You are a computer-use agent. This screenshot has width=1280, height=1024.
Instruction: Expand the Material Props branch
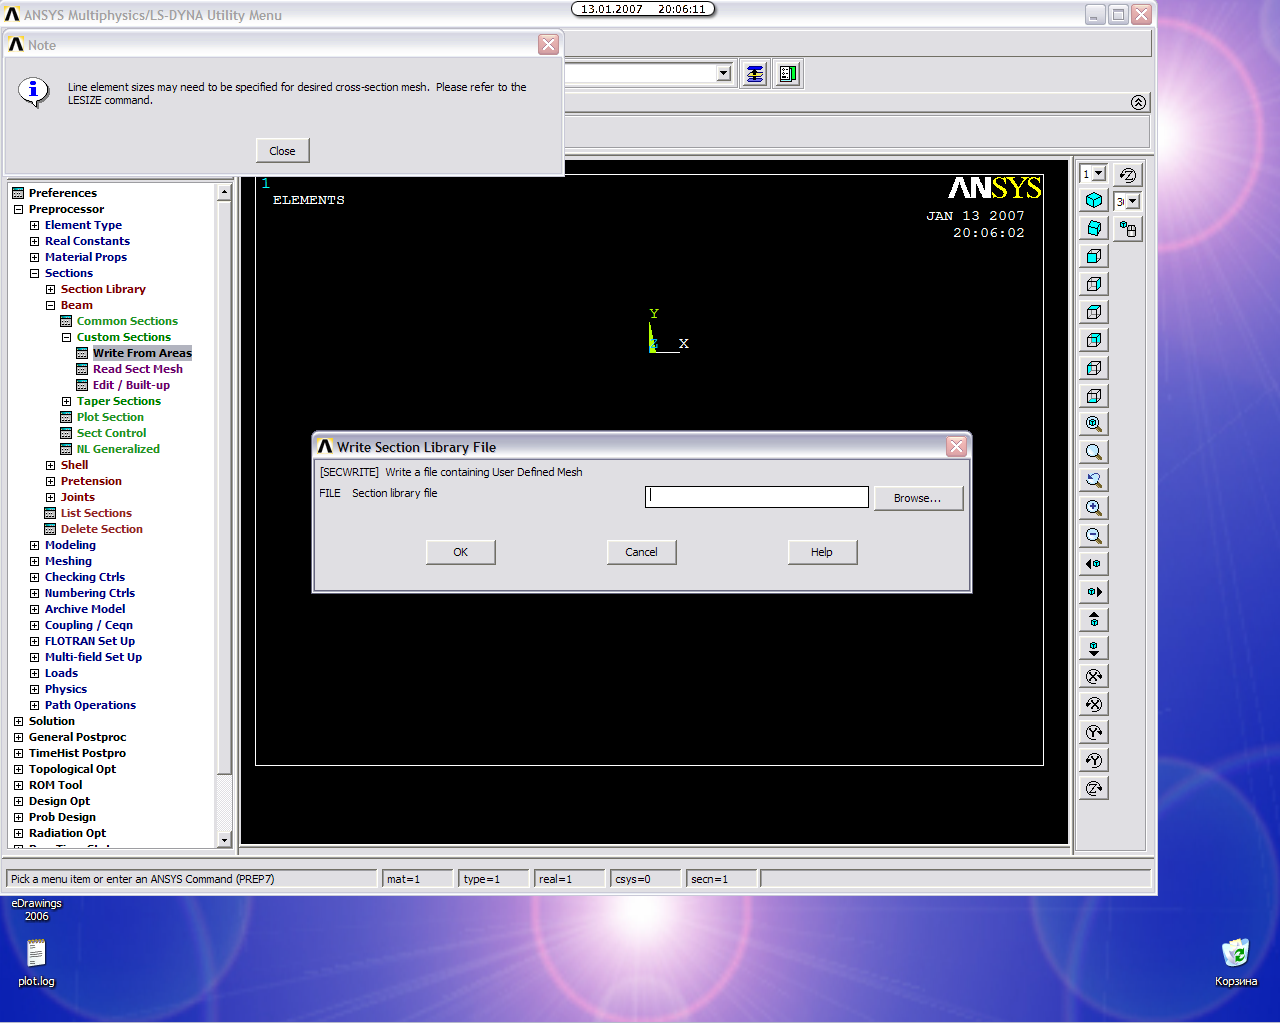(34, 257)
